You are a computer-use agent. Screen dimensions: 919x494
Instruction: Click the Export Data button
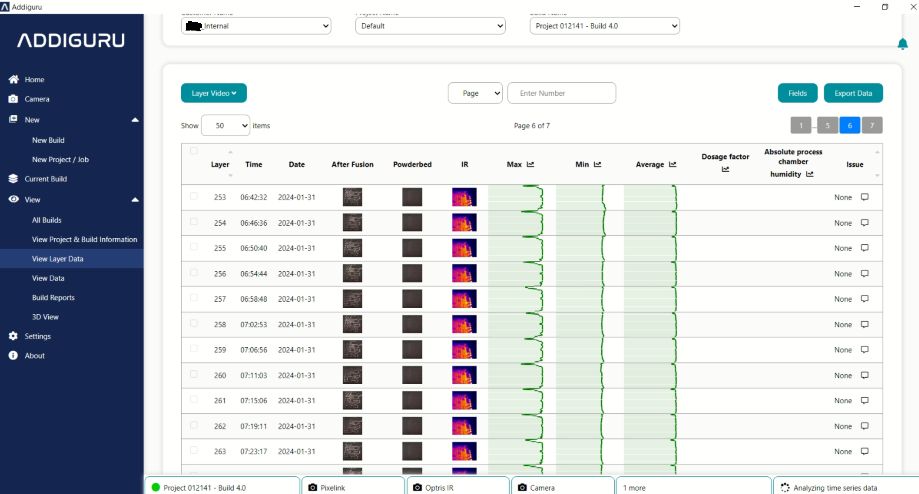point(853,93)
